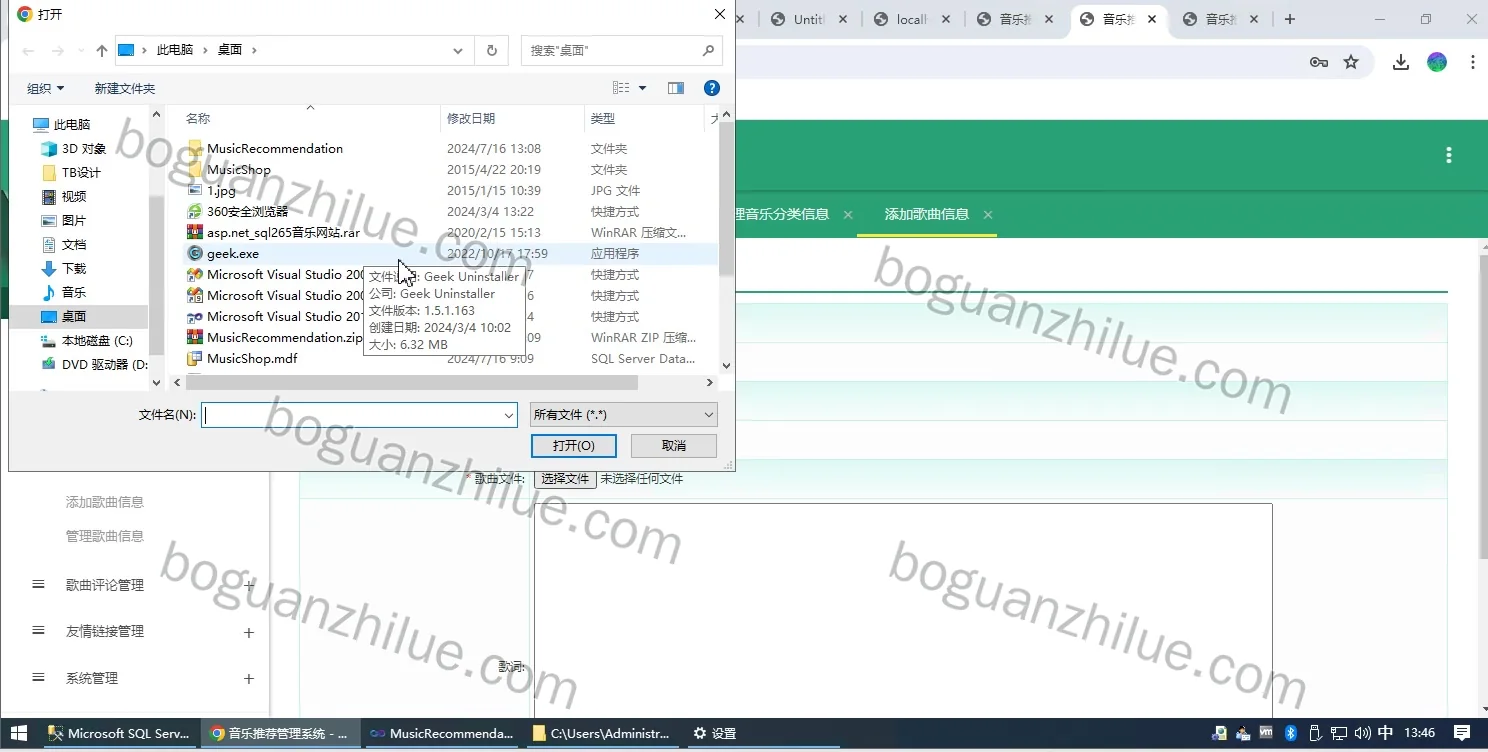
Task: Open the view options dropdown arrow
Action: (642, 88)
